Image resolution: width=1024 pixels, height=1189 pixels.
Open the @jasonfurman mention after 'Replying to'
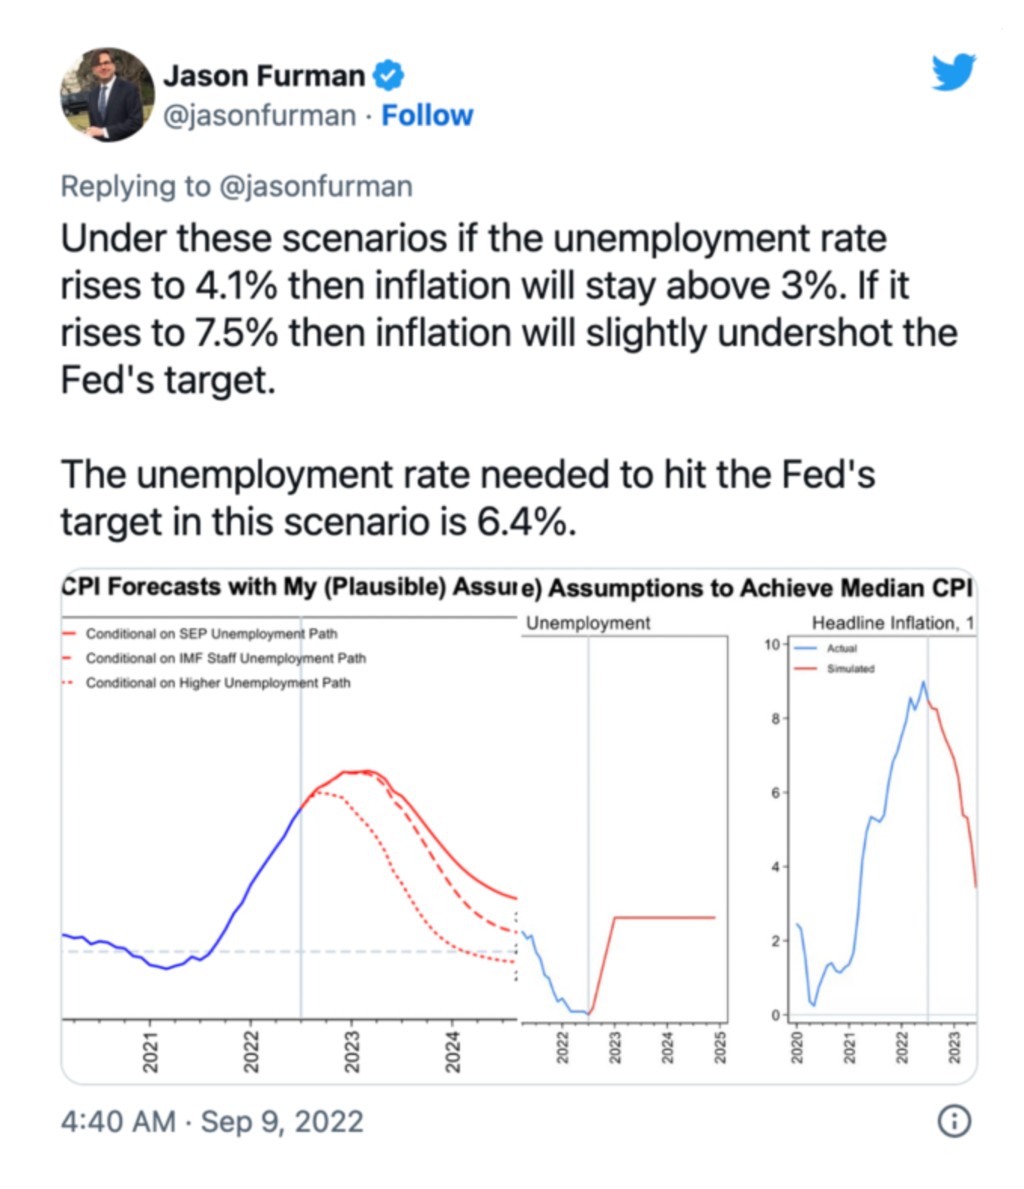[x=314, y=186]
